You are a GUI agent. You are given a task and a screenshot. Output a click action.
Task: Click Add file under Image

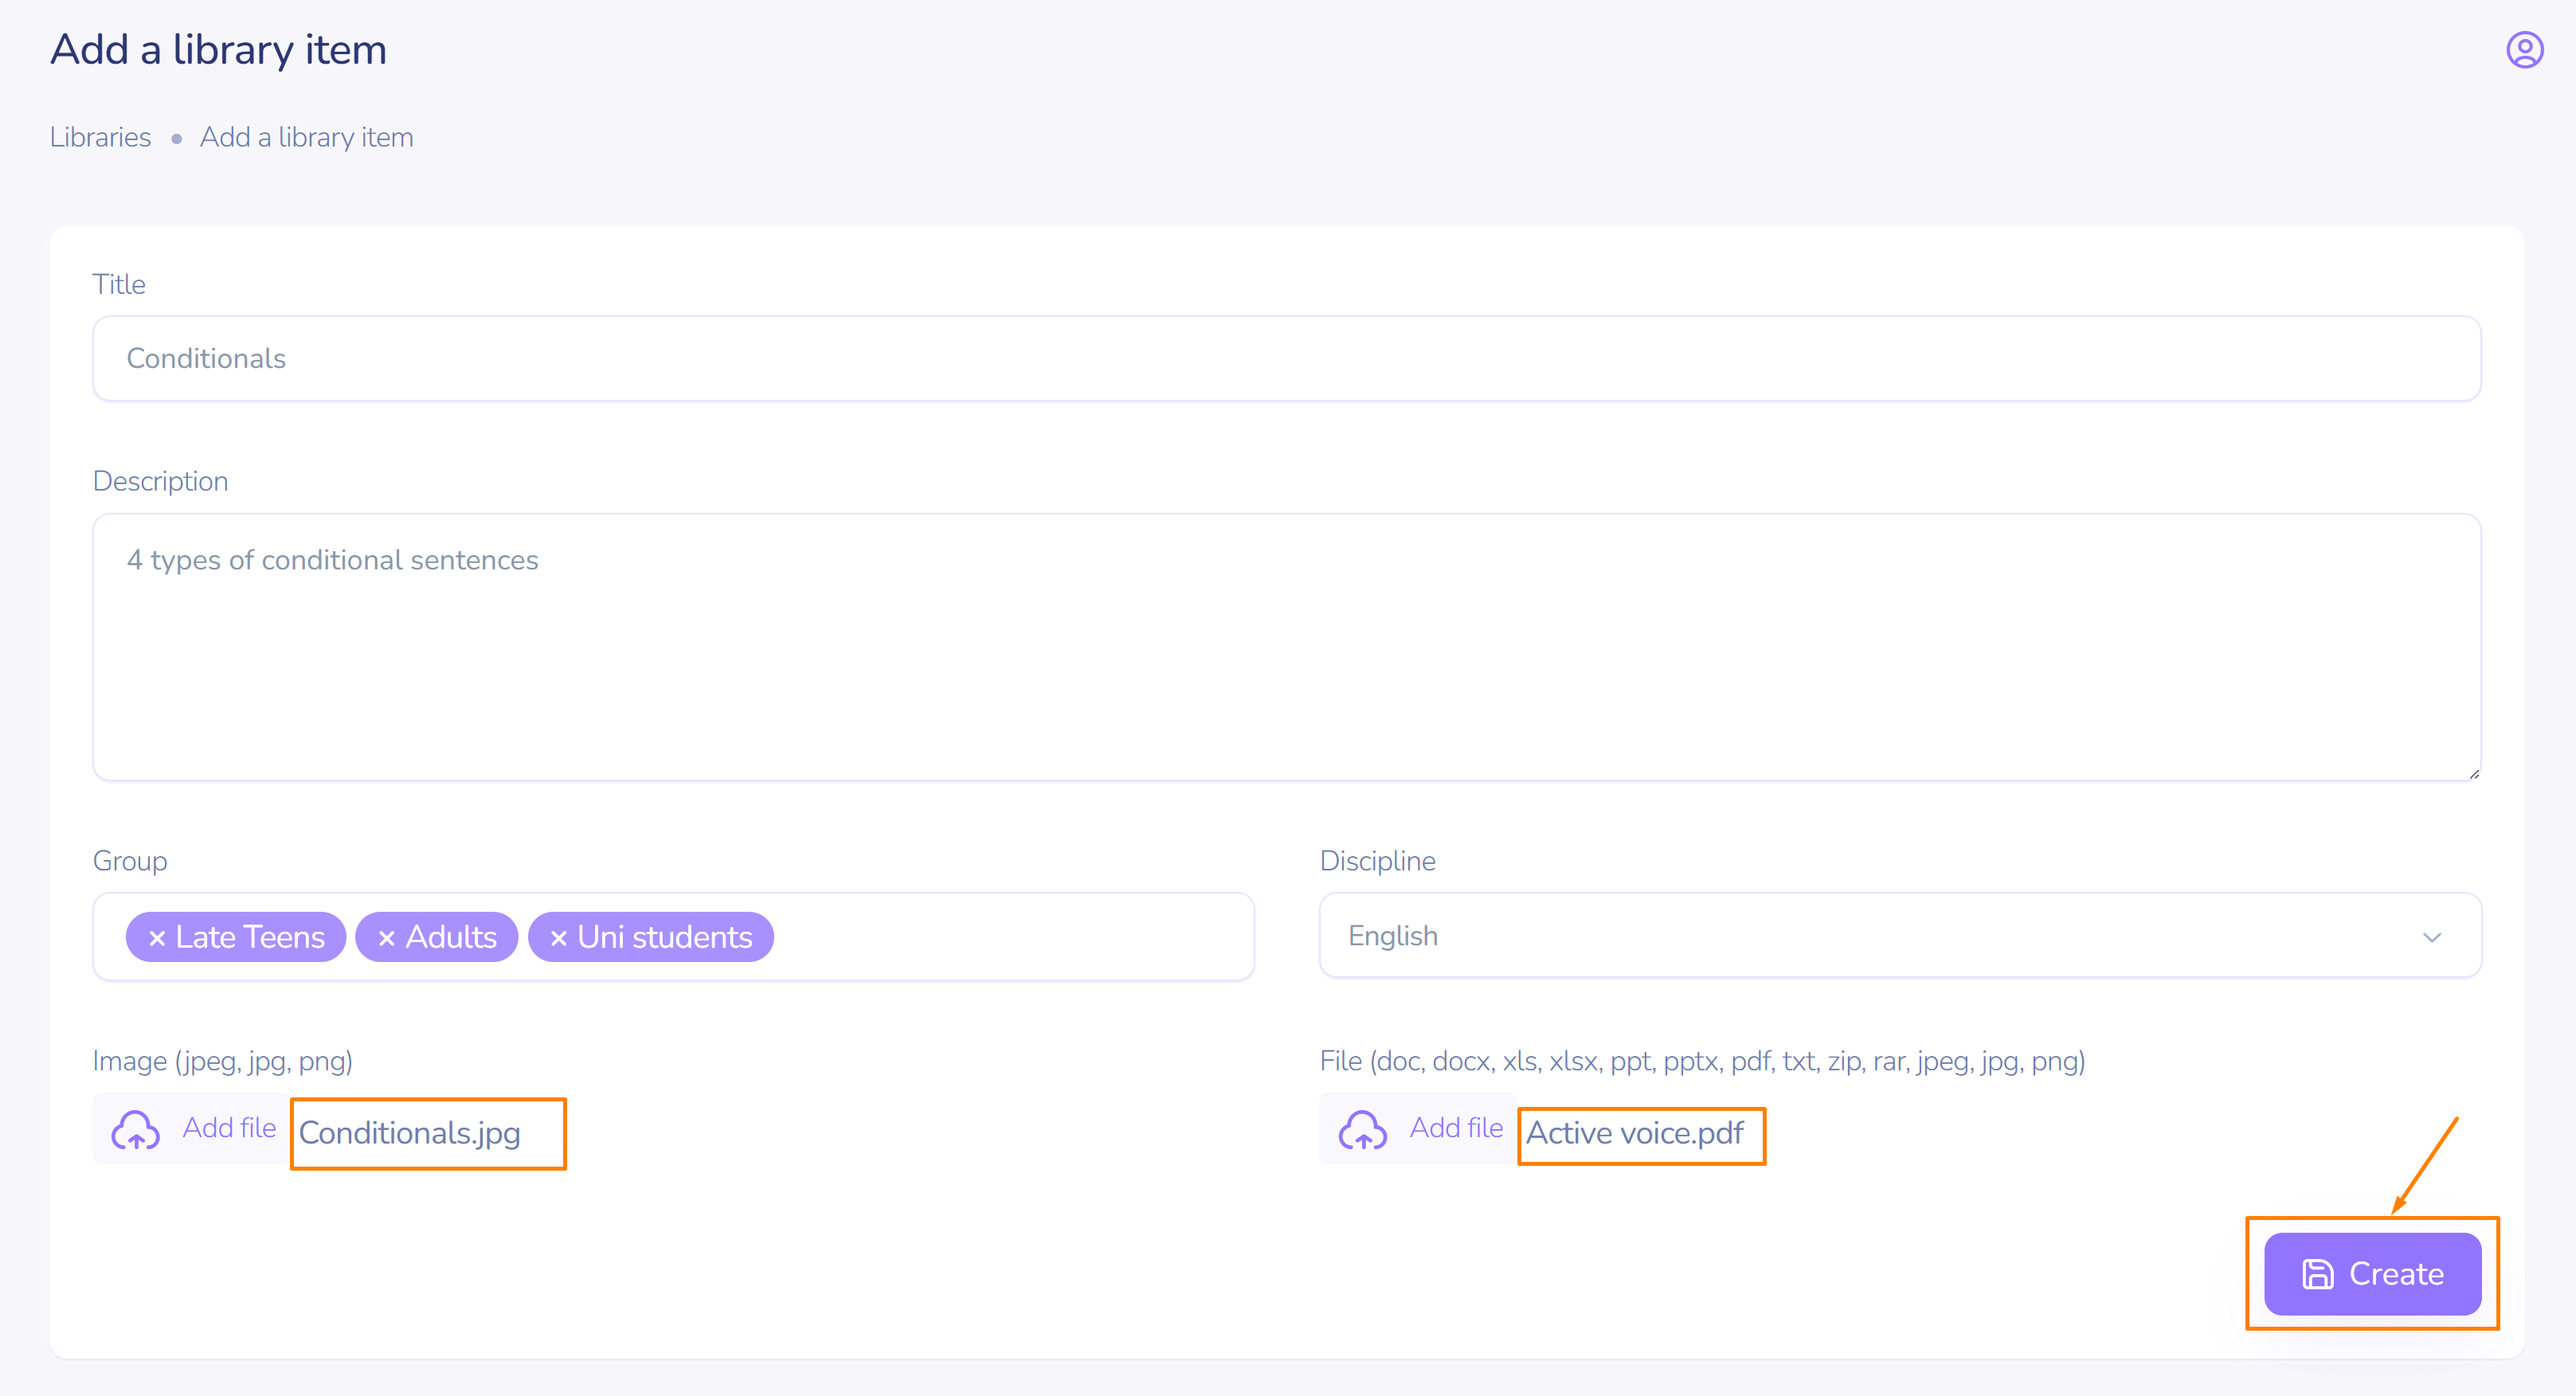point(229,1128)
